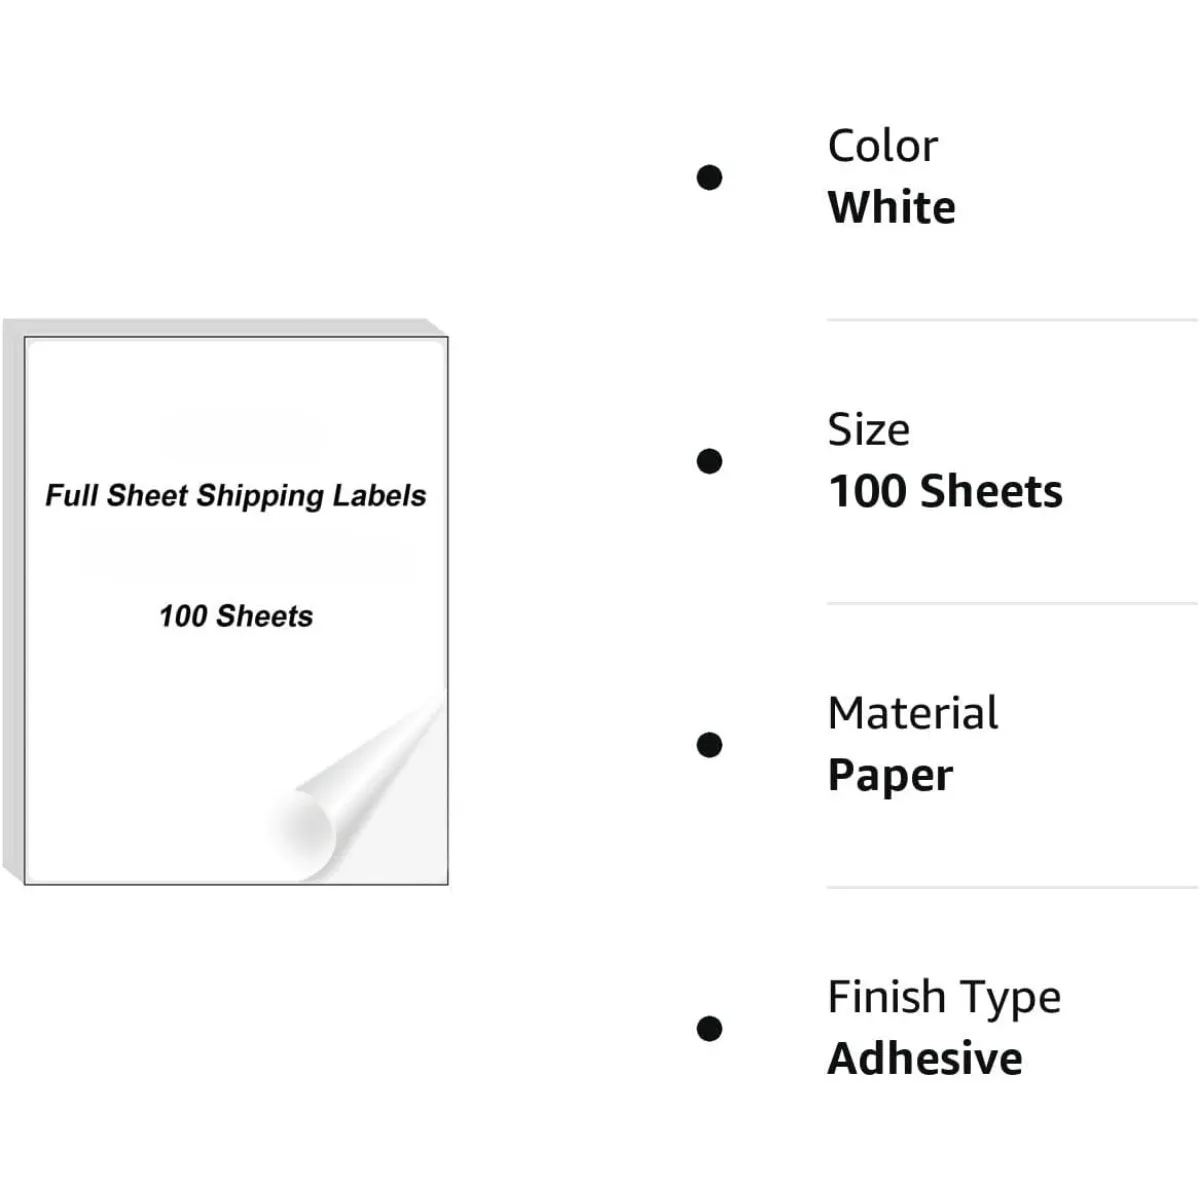Screen dimensions: 1200x1200
Task: Click the bullet dot beside Finish Type
Action: click(709, 1028)
